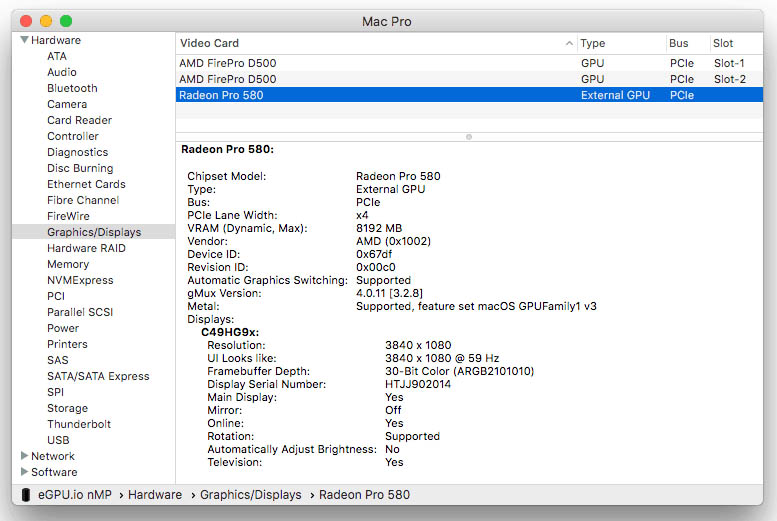Open the Bluetooth hardware entry
This screenshot has width=777, height=521.
click(72, 88)
